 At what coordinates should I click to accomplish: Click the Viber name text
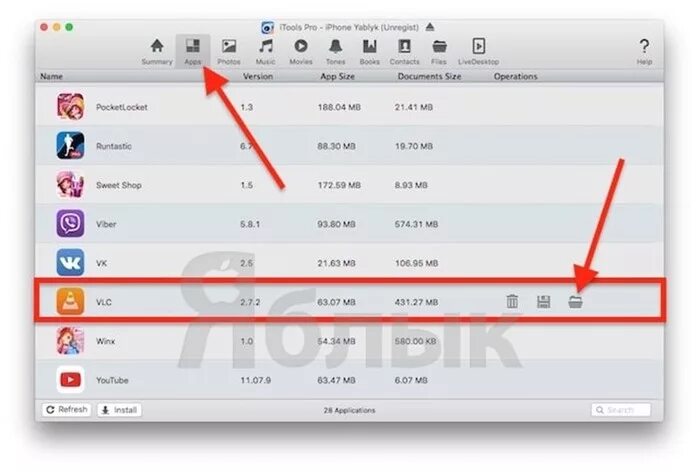[x=106, y=224]
